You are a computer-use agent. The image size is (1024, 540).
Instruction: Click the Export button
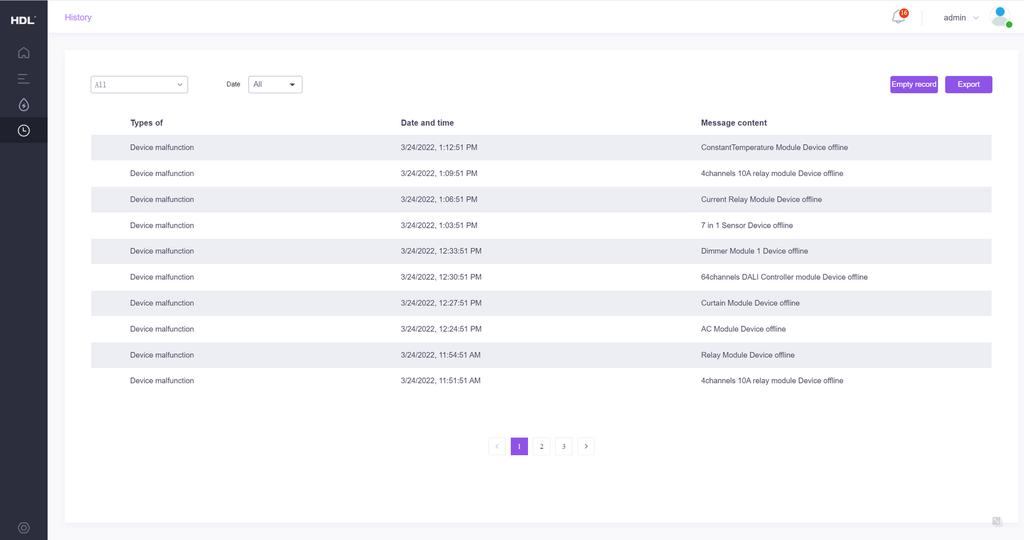point(968,85)
